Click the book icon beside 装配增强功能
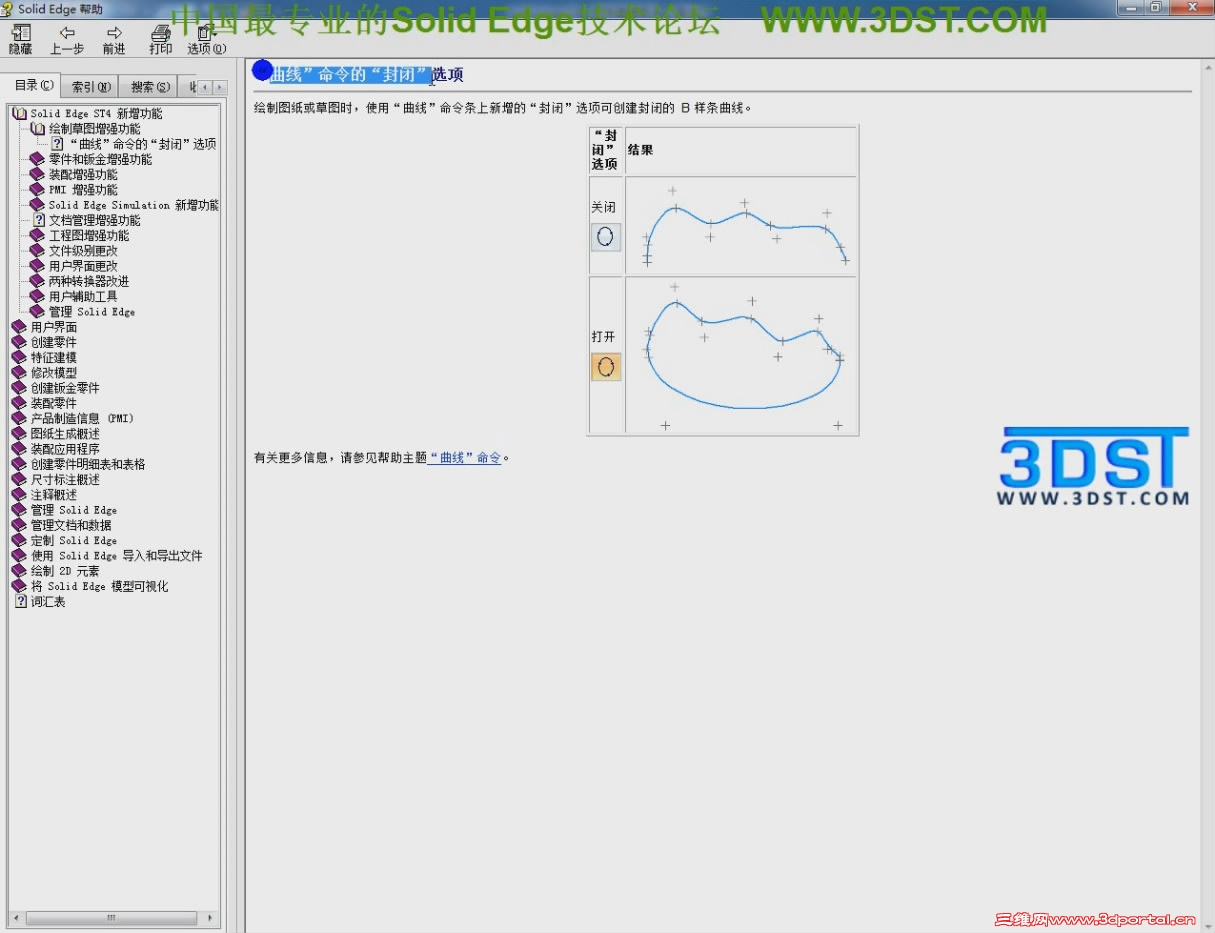 38,174
